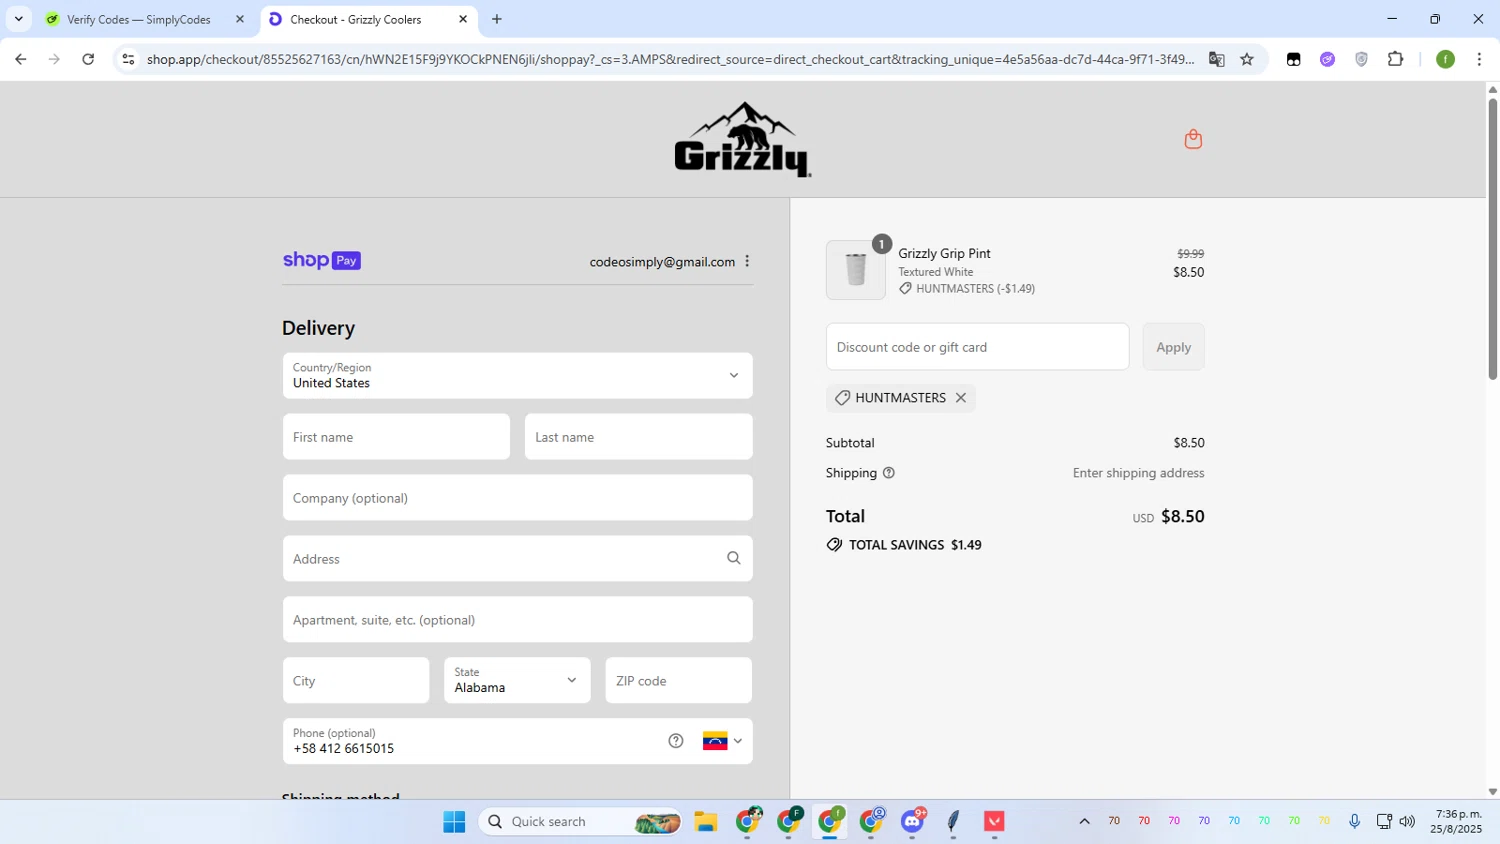The height and width of the screenshot is (844, 1500).
Task: Open the cart bag icon in header
Action: [1193, 139]
